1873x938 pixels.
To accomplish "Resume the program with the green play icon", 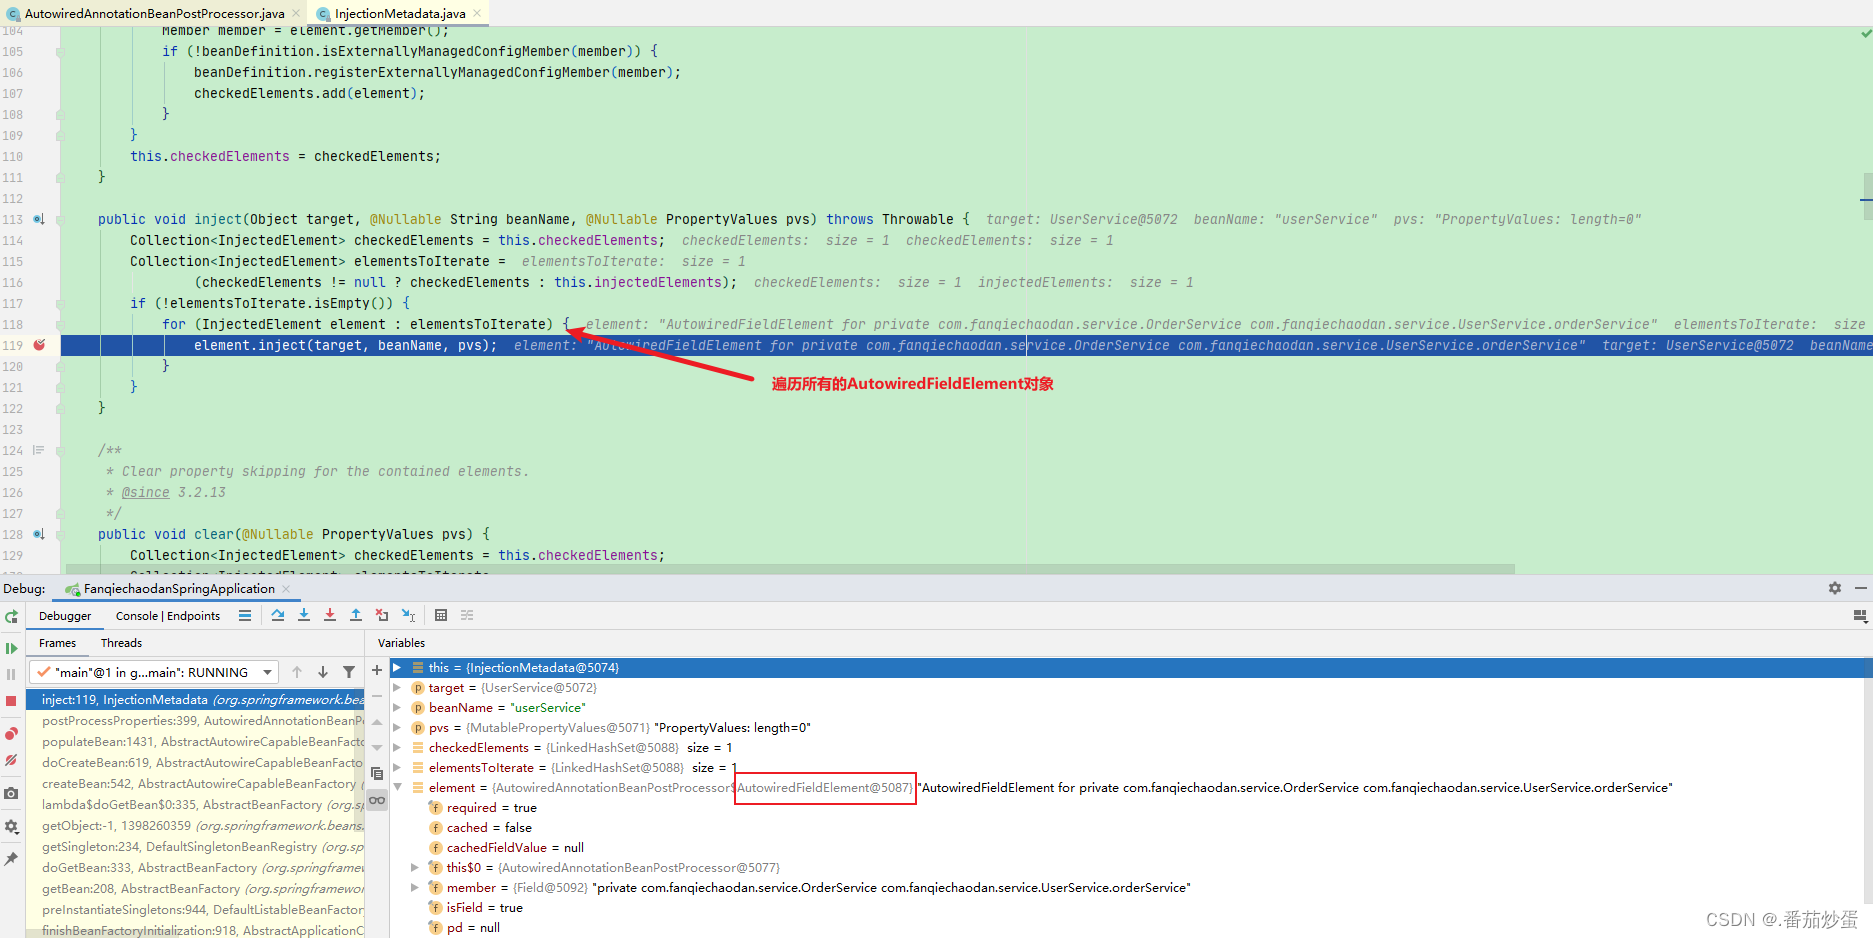I will click(x=11, y=648).
